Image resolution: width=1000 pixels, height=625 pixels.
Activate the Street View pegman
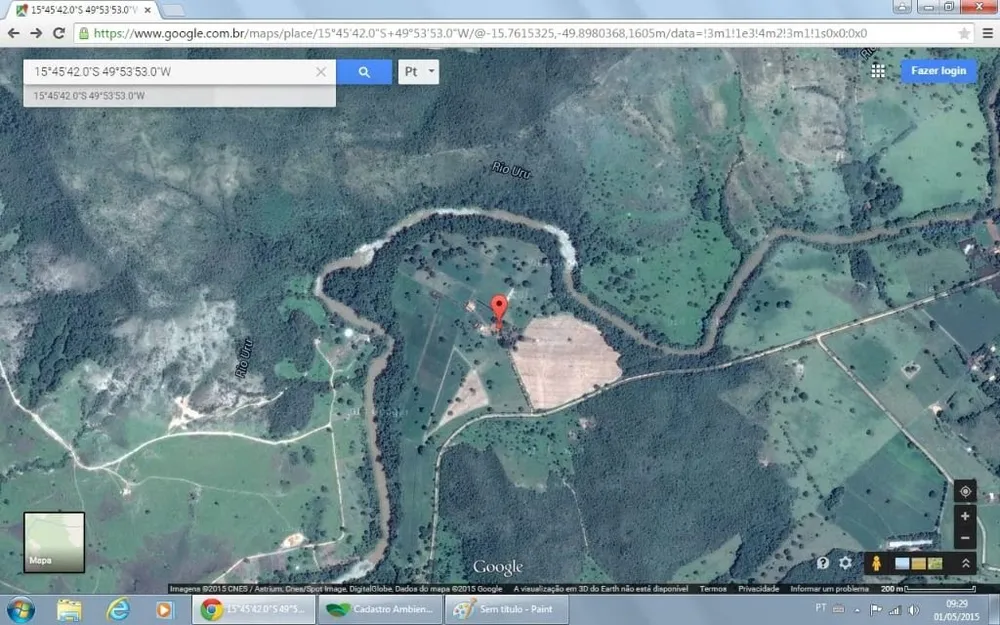pos(876,563)
